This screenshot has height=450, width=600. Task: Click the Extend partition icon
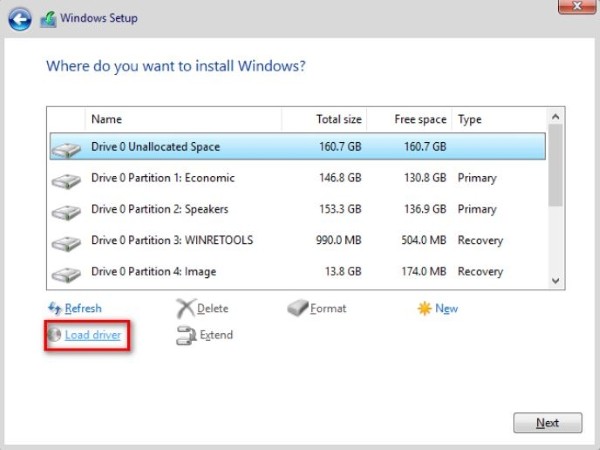[185, 336]
